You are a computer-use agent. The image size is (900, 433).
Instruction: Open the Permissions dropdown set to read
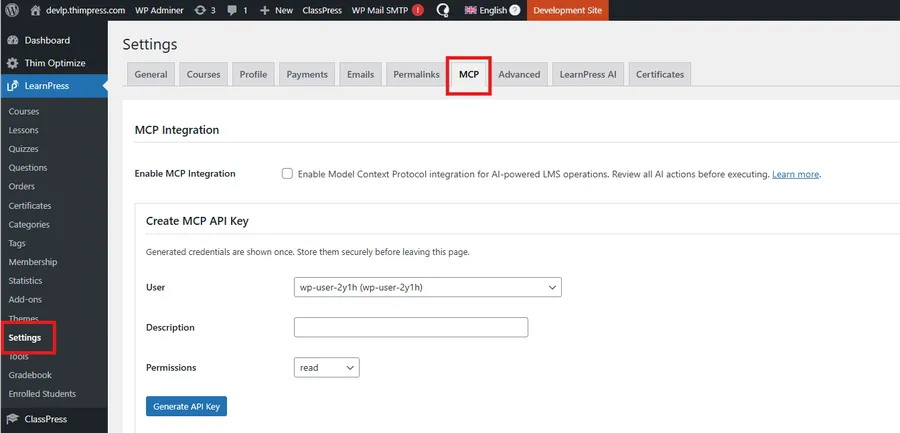point(327,368)
